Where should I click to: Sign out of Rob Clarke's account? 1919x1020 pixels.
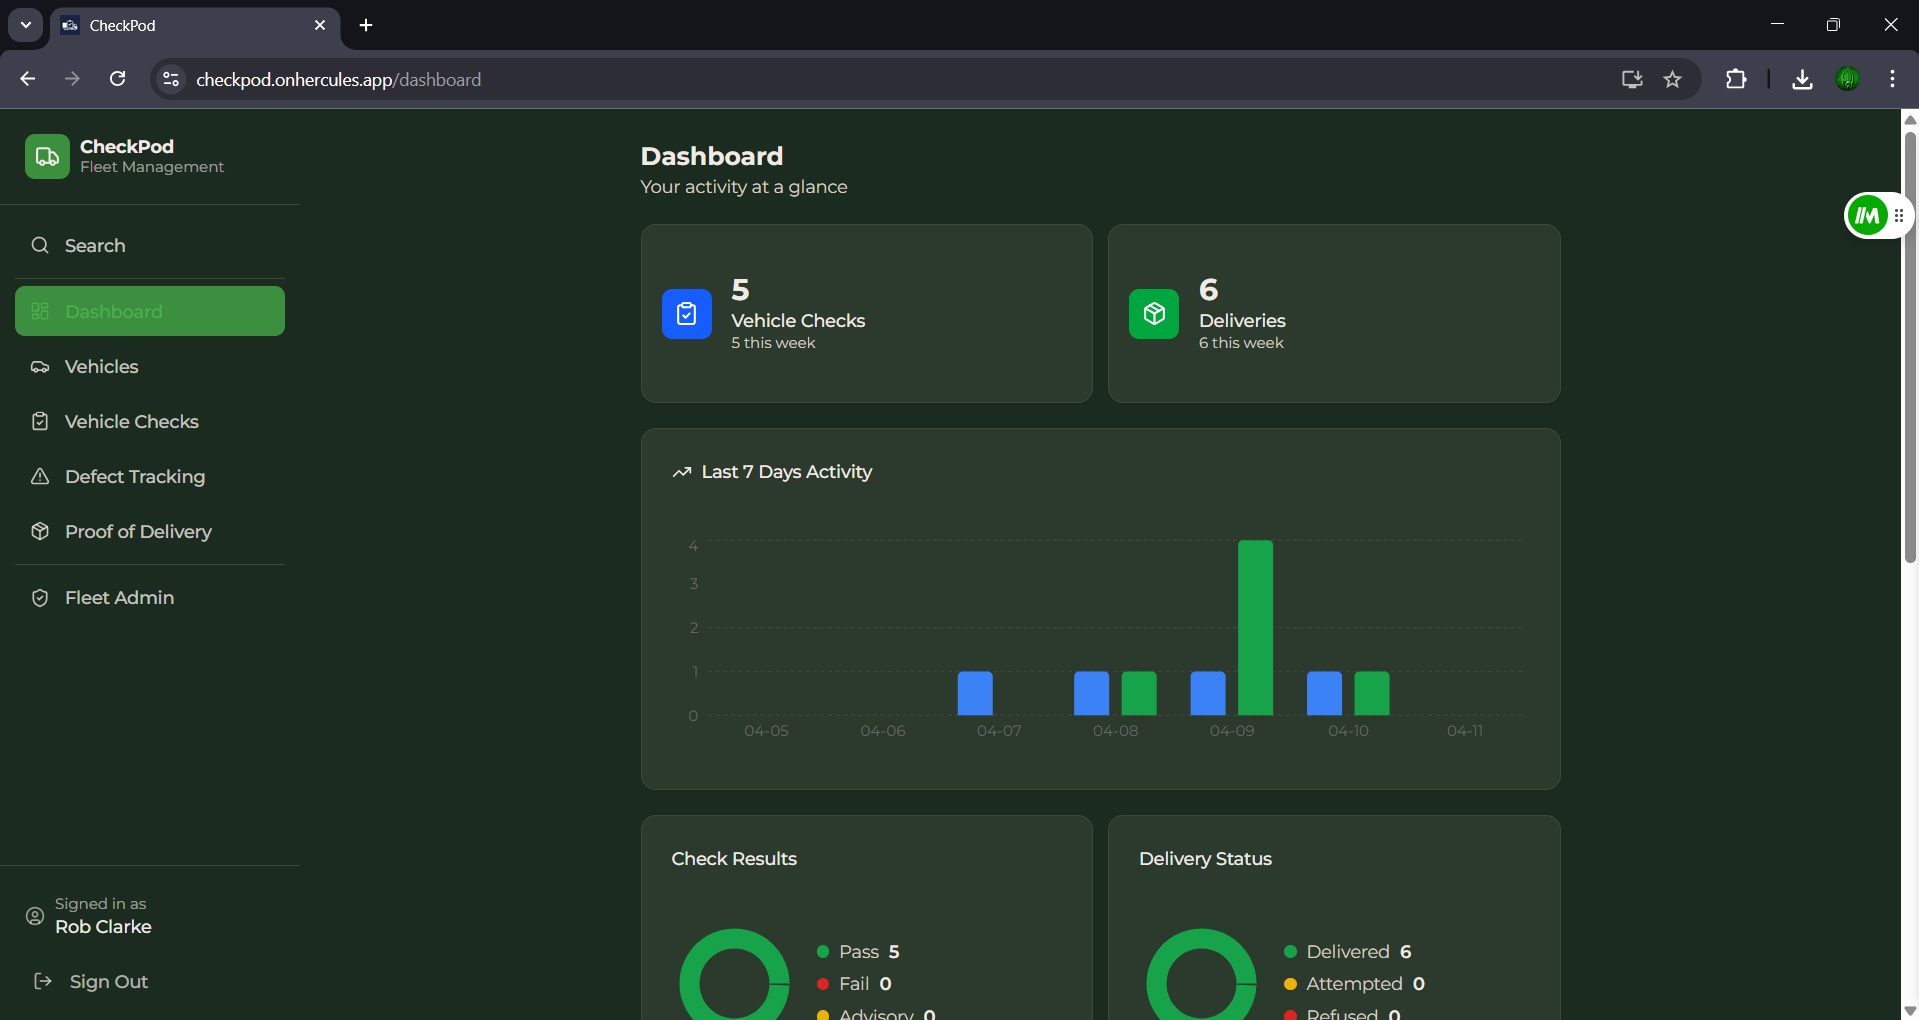(109, 981)
